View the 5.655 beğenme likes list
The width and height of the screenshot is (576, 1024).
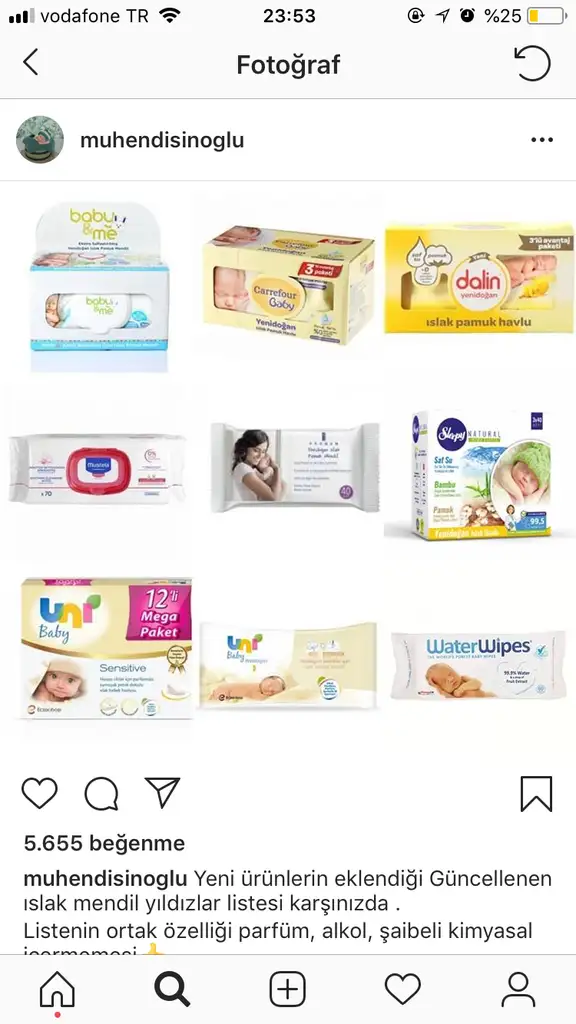pyautogui.click(x=104, y=843)
